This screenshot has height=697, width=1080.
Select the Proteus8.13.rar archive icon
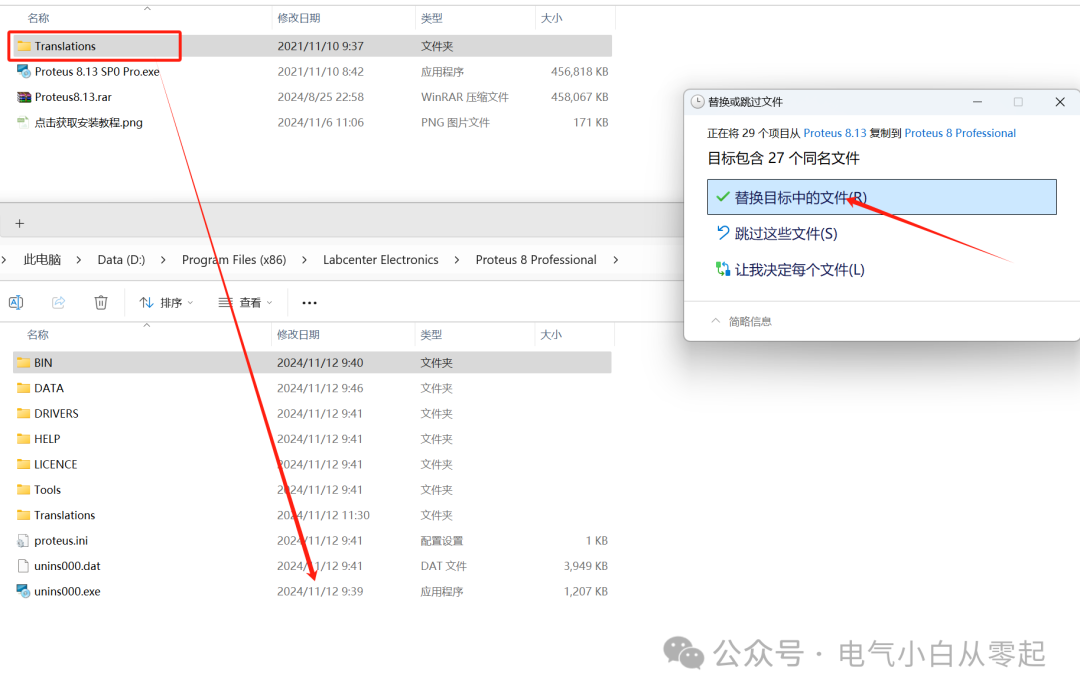click(x=24, y=97)
